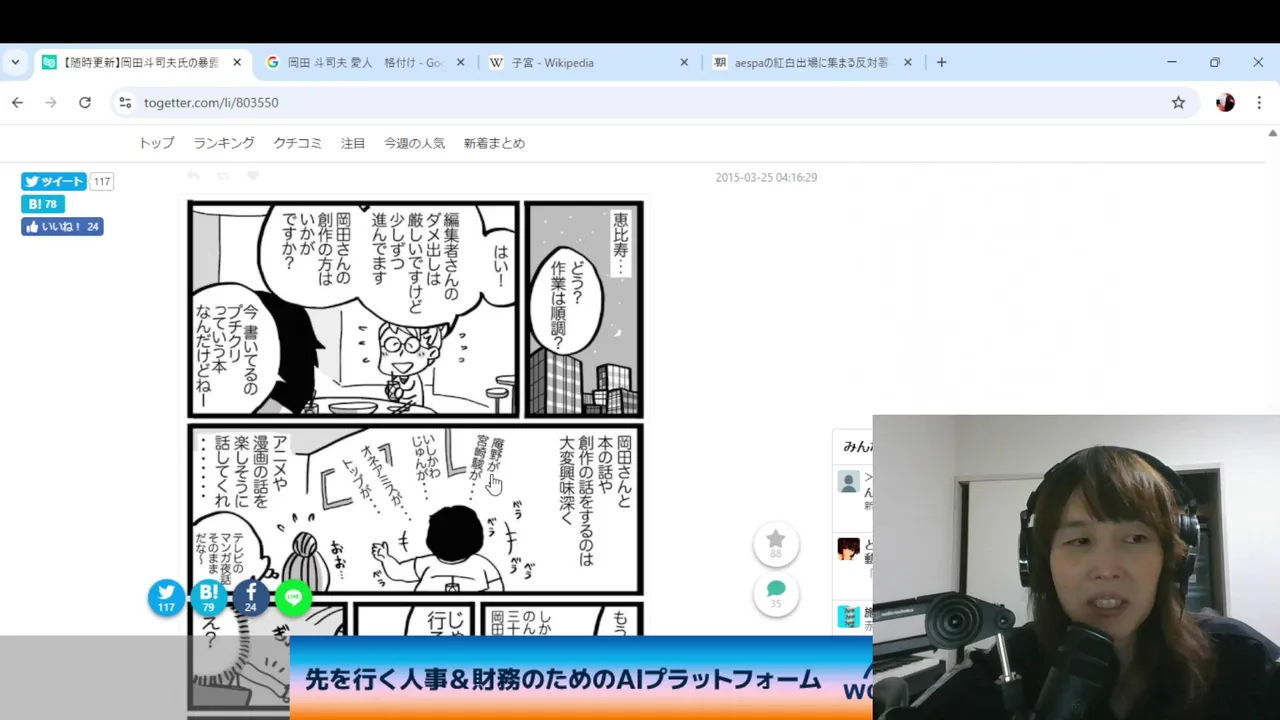Open the 注目 menu item

(x=353, y=143)
